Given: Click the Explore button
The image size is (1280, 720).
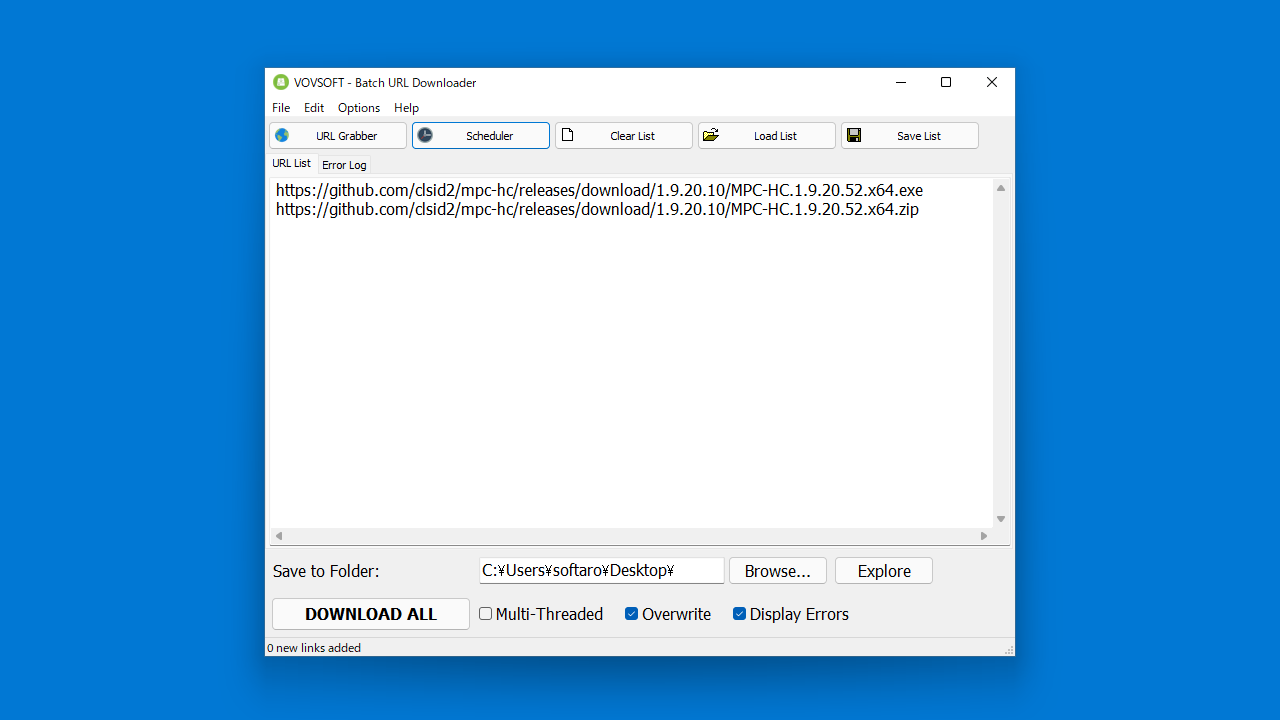Looking at the screenshot, I should point(884,571).
